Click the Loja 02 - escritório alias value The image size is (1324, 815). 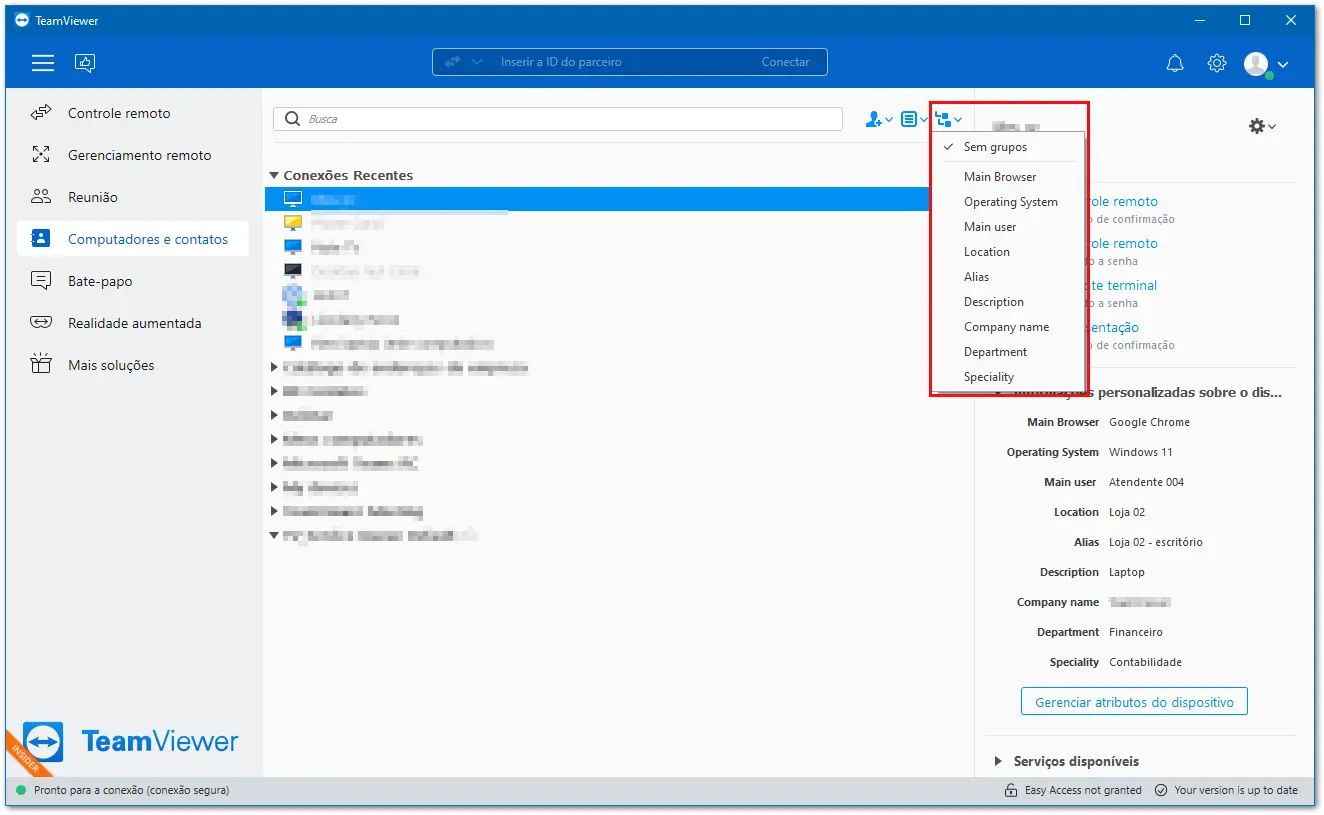click(1156, 542)
